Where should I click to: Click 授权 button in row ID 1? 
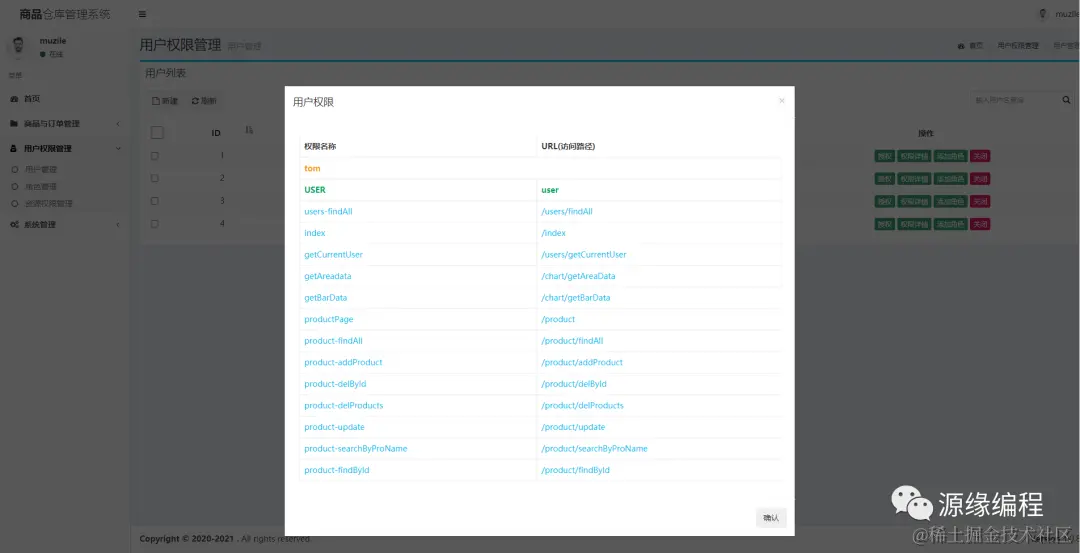pos(884,156)
